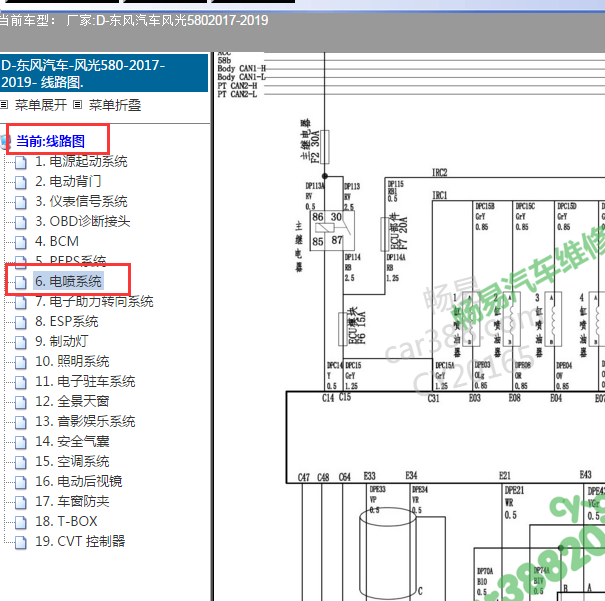The width and height of the screenshot is (605, 601).
Task: Click page icon beside 15. 空调系统
Action: pyautogui.click(x=21, y=463)
